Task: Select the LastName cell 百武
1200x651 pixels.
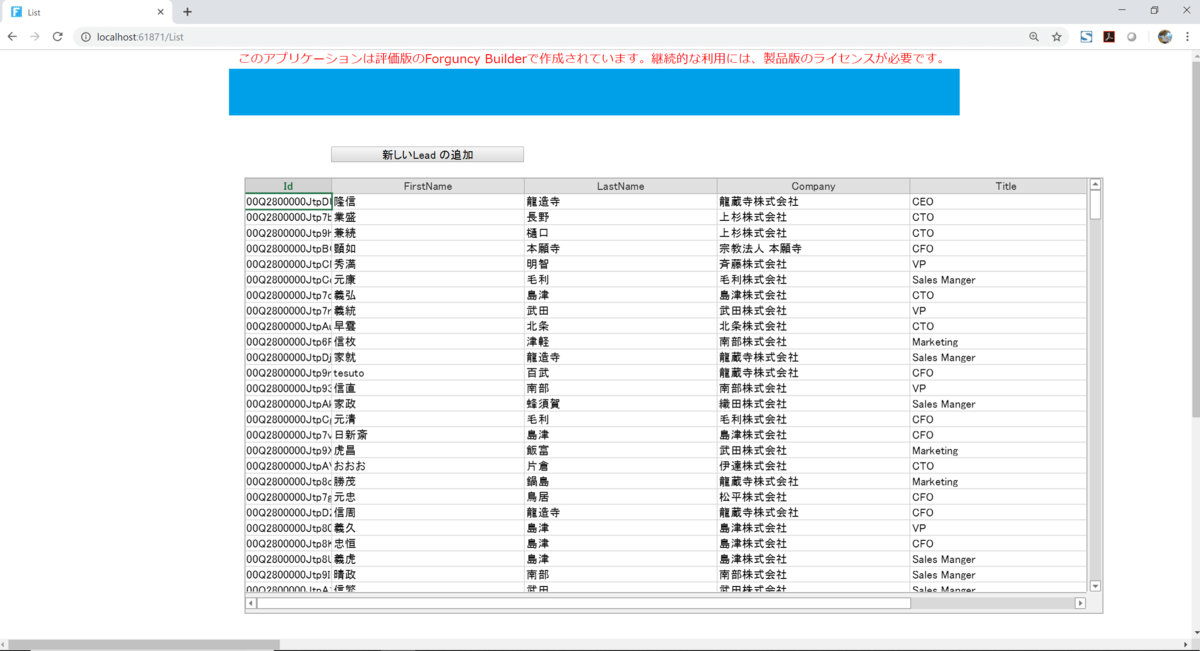Action: [620, 373]
